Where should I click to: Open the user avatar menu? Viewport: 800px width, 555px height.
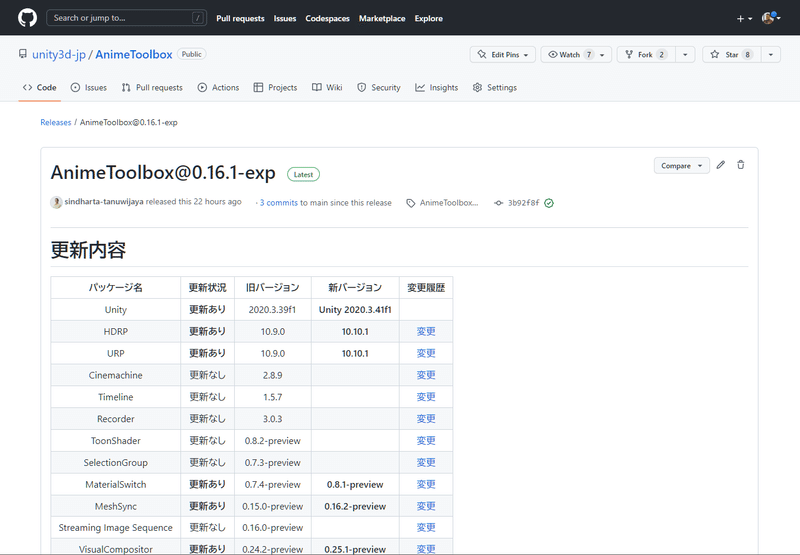tap(771, 18)
